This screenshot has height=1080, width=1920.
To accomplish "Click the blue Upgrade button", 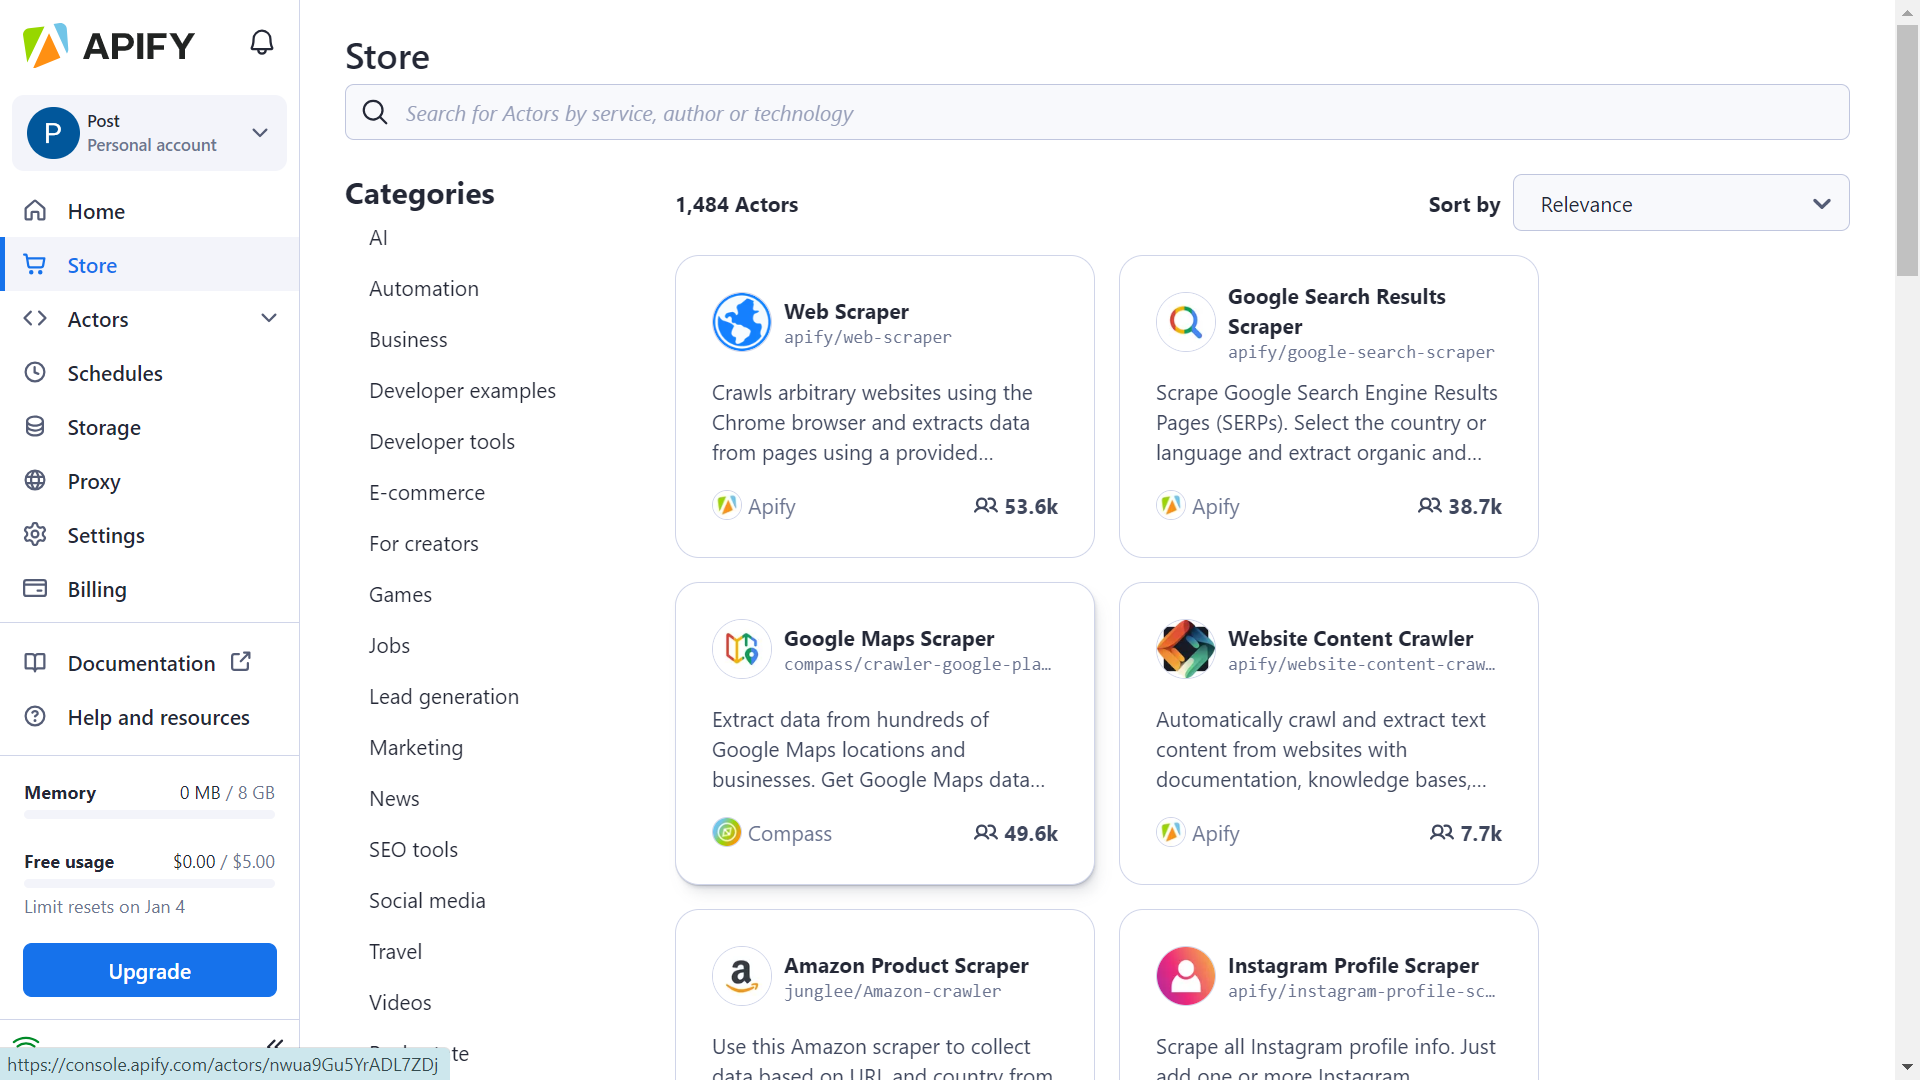I will pyautogui.click(x=150, y=970).
